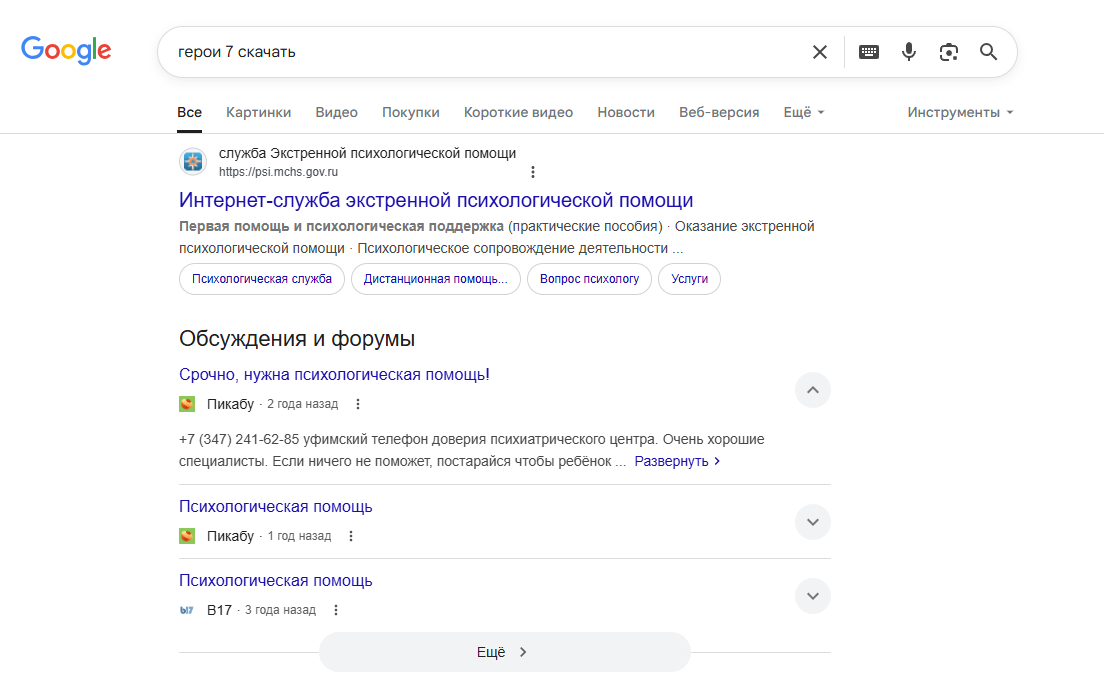Open three-dot menu for psi.mchs.gov.ru result

tap(533, 172)
